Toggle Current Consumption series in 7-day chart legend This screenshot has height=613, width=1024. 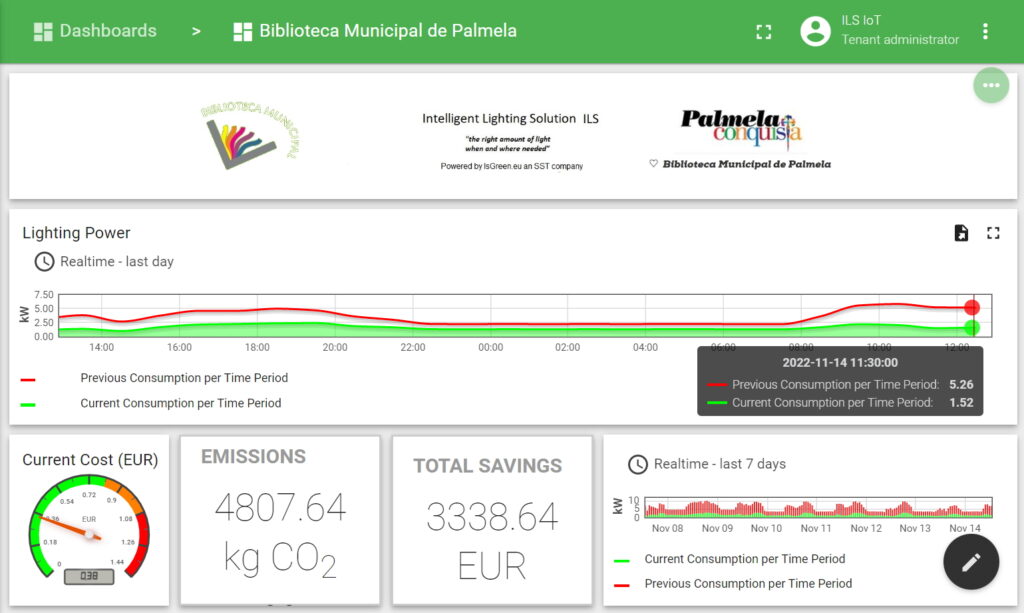click(x=744, y=559)
